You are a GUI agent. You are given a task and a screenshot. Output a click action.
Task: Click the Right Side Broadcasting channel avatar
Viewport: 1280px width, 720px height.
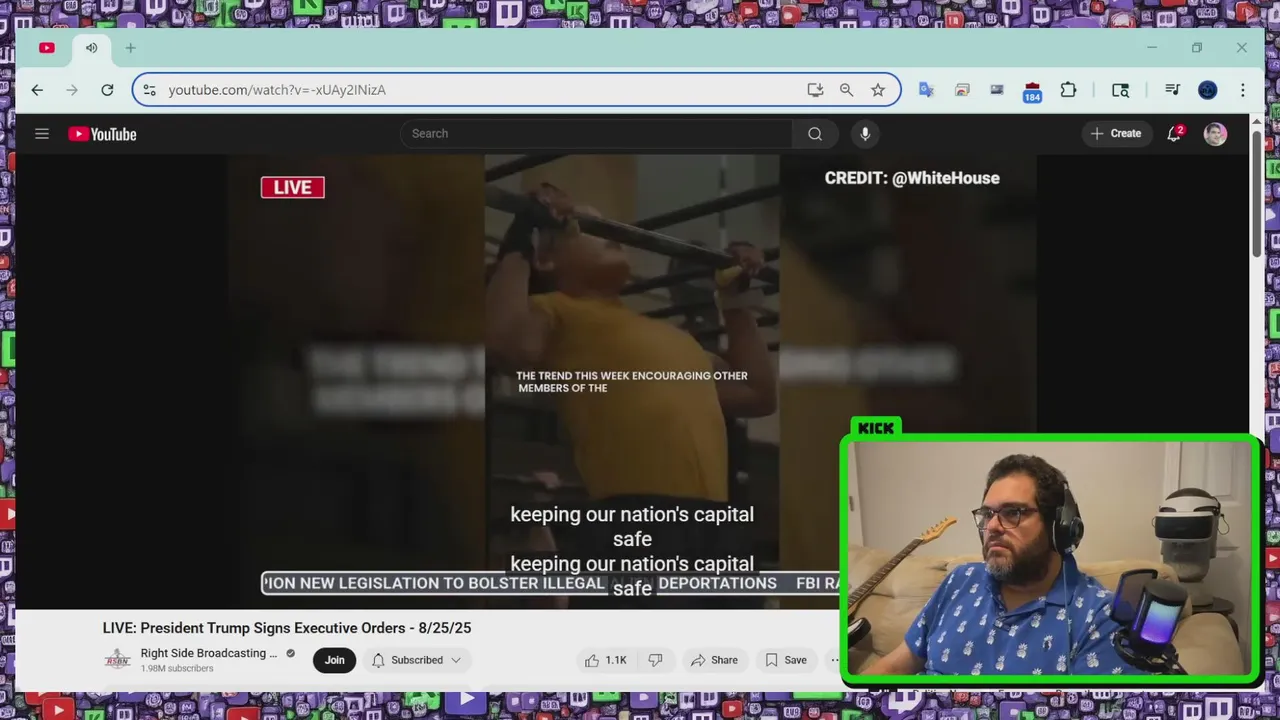point(118,660)
